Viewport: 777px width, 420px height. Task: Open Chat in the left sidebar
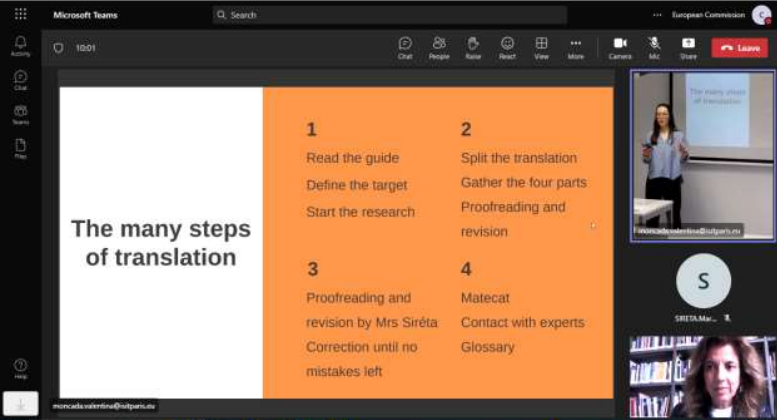tap(20, 79)
